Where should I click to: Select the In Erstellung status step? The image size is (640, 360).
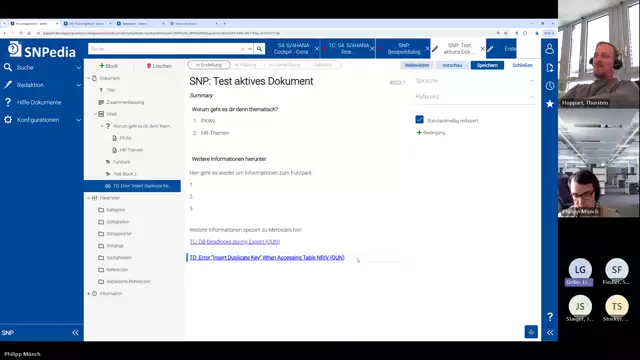pos(209,65)
